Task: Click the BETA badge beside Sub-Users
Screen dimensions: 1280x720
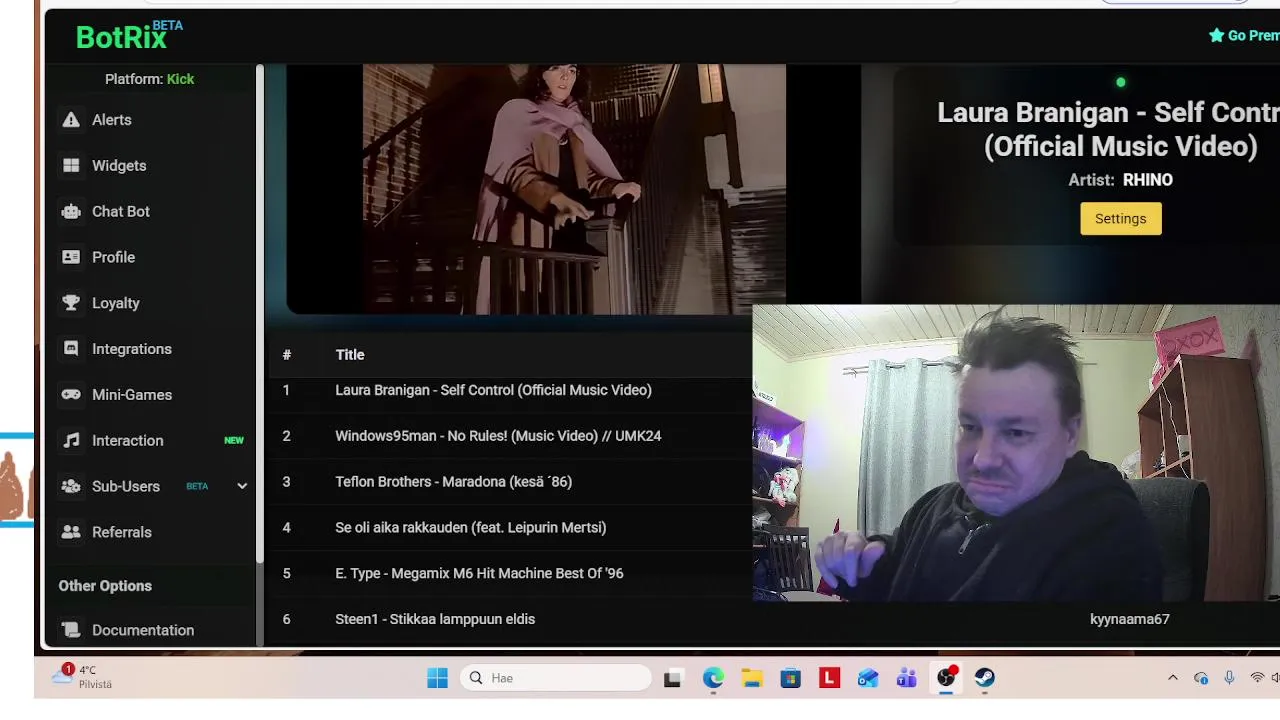Action: 197,486
